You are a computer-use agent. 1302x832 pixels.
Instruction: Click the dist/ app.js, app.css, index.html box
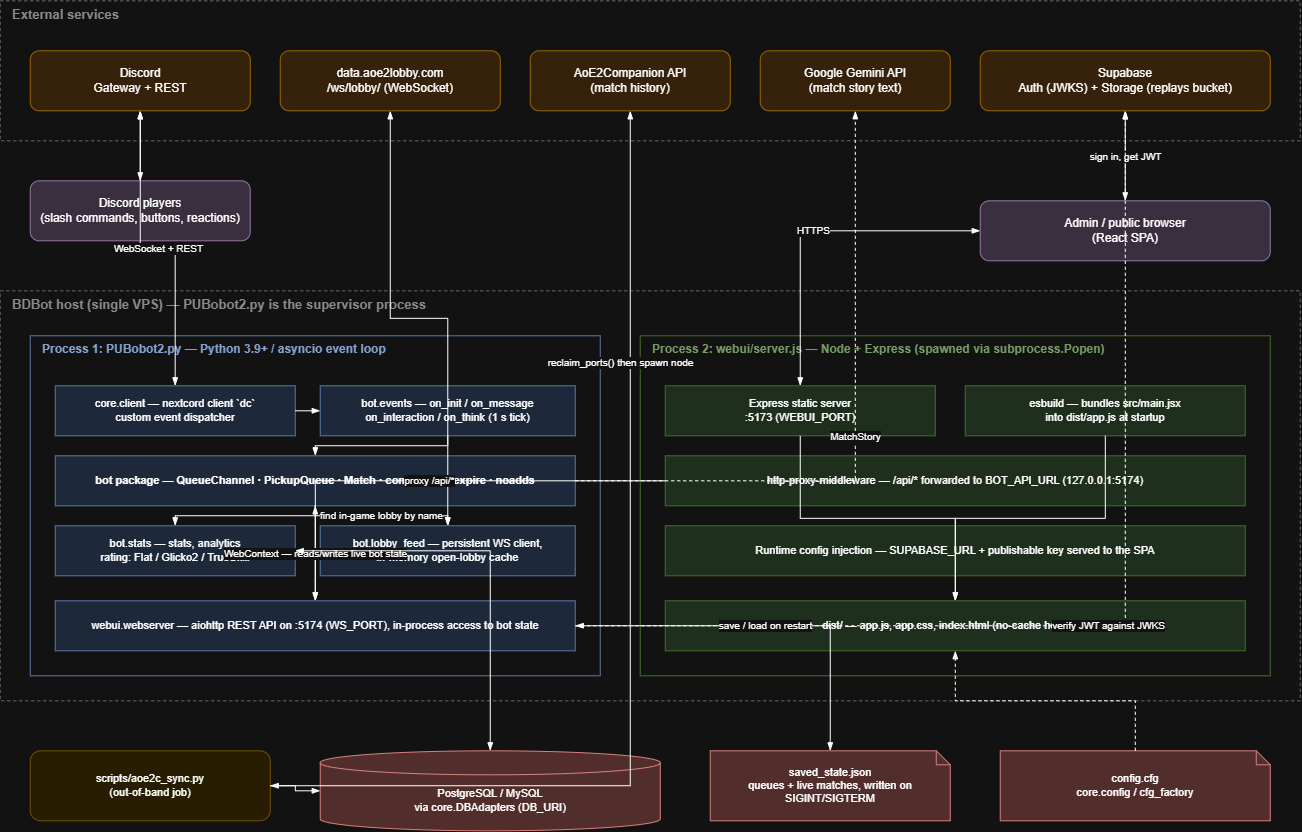coord(955,625)
